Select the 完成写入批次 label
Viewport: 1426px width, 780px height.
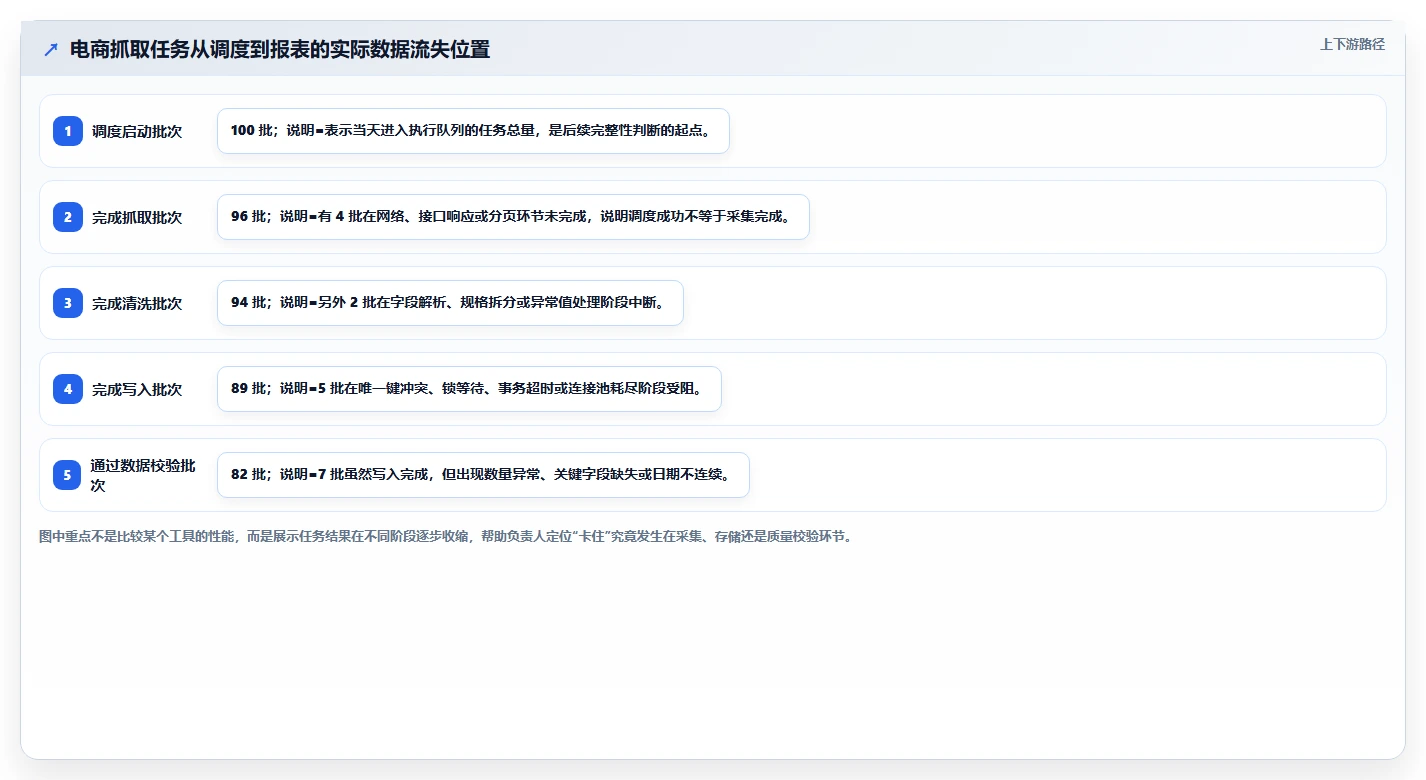[137, 389]
